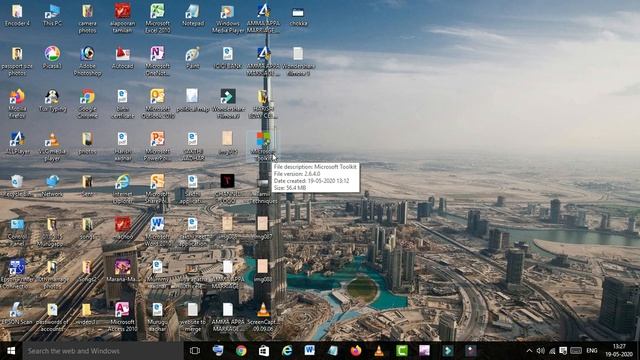Image resolution: width=640 pixels, height=360 pixels.
Task: Launch Picasa 3 desktop shortcut
Action: tap(52, 58)
